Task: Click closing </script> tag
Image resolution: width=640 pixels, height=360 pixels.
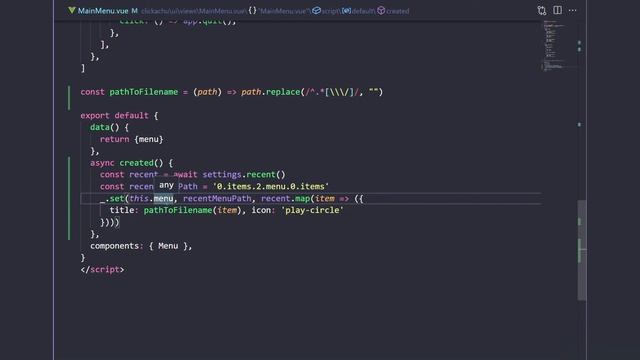Action: 102,270
